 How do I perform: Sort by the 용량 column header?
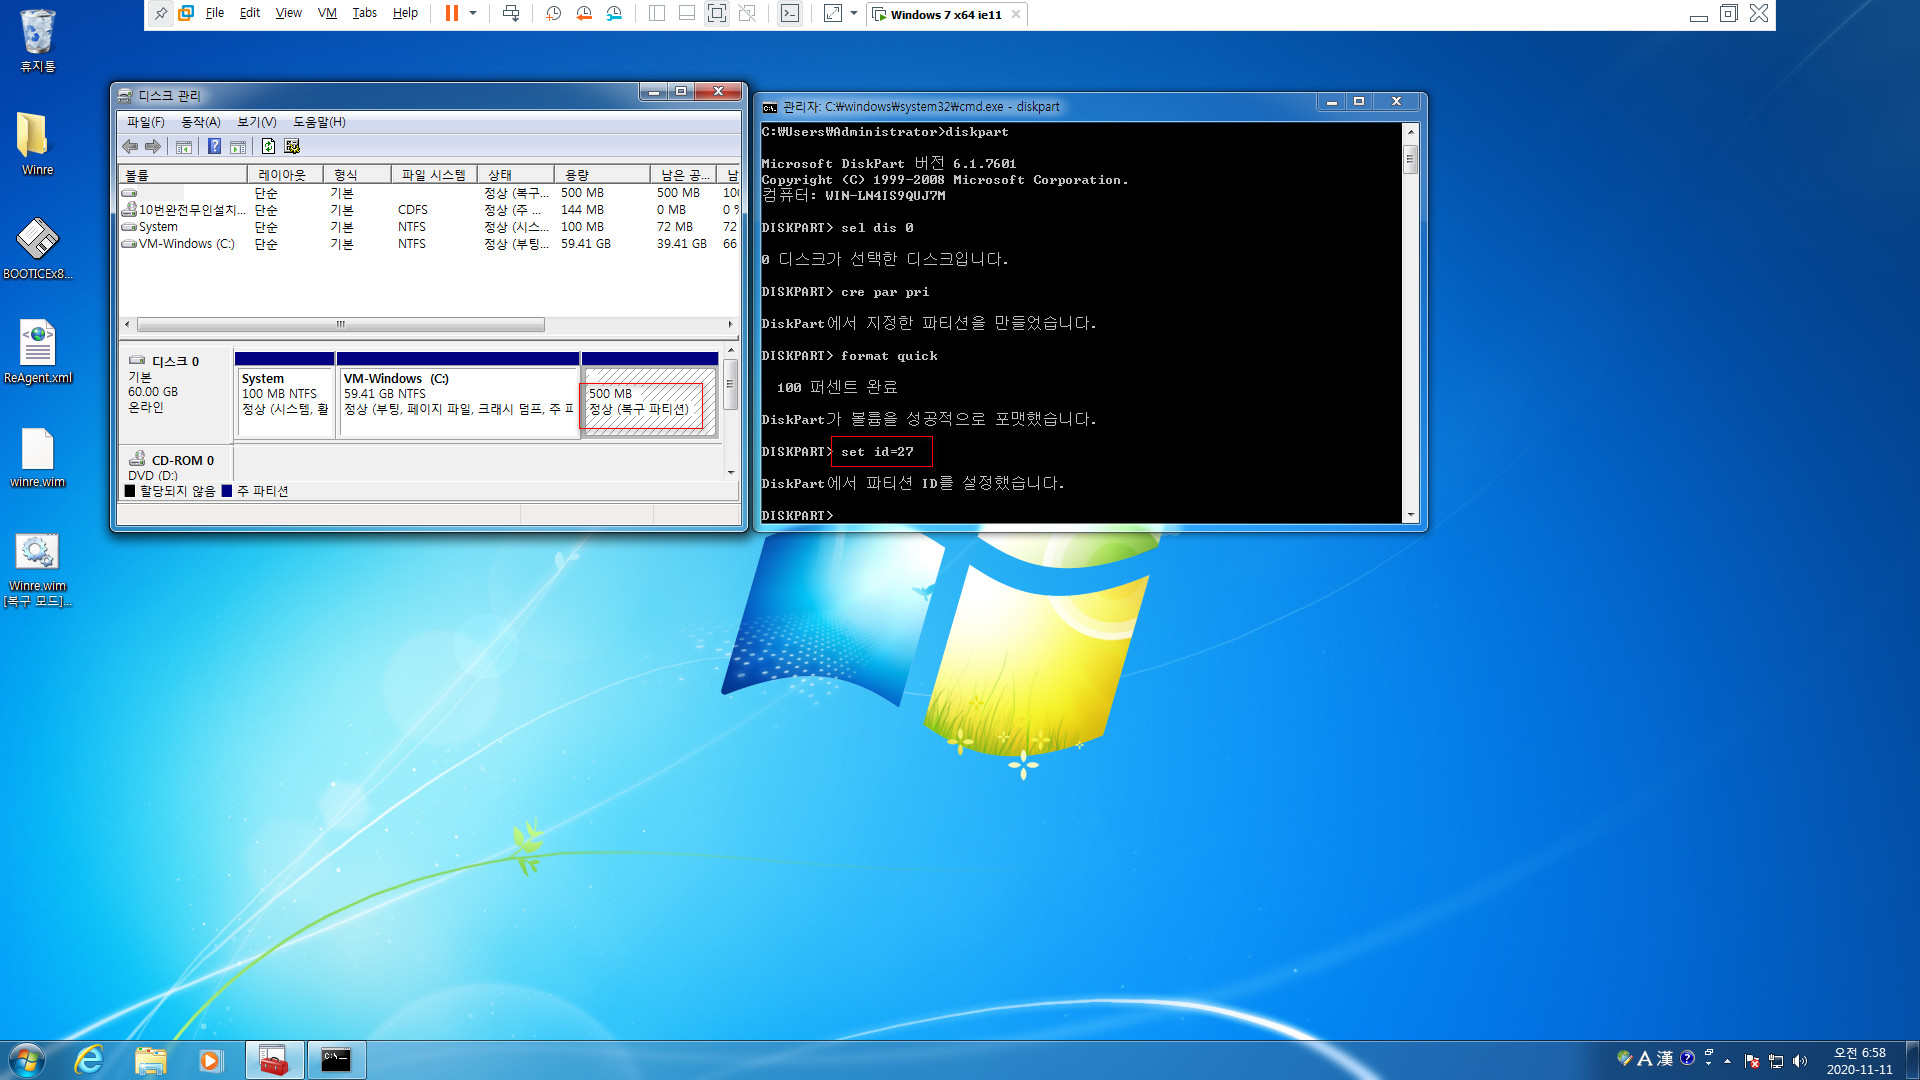(601, 175)
